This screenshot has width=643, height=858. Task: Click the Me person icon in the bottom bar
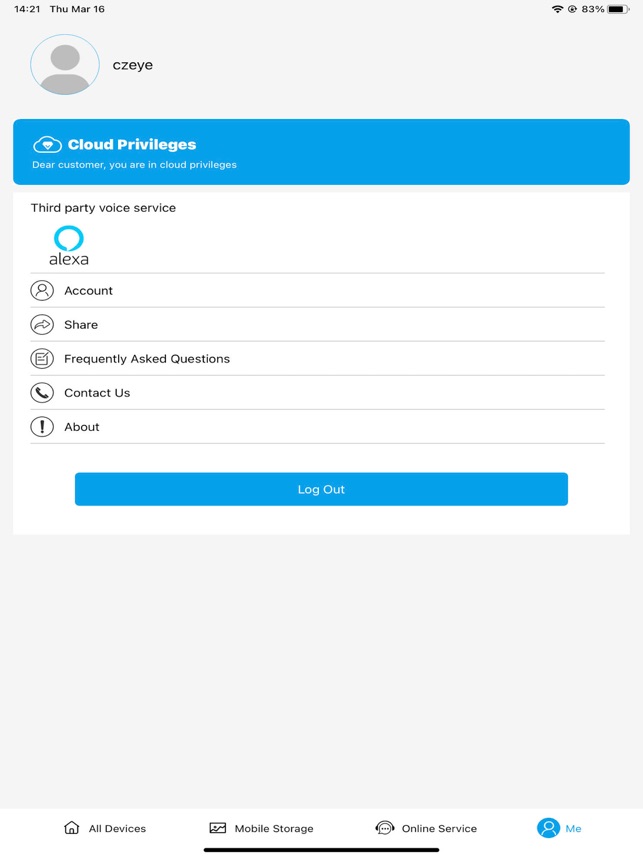pyautogui.click(x=549, y=828)
